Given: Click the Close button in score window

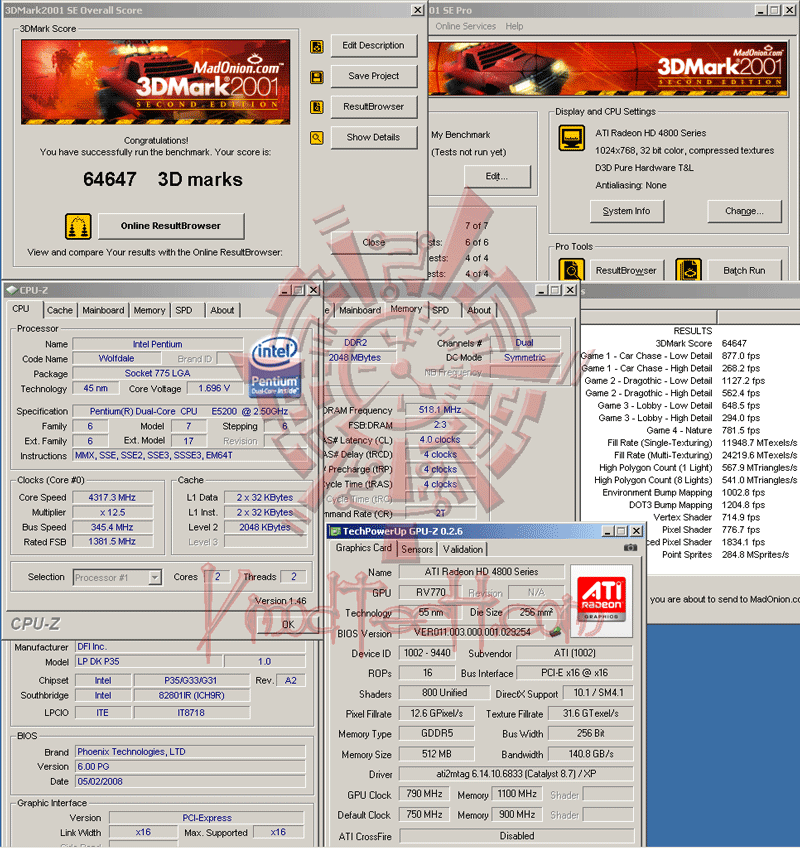Looking at the screenshot, I should 374,243.
